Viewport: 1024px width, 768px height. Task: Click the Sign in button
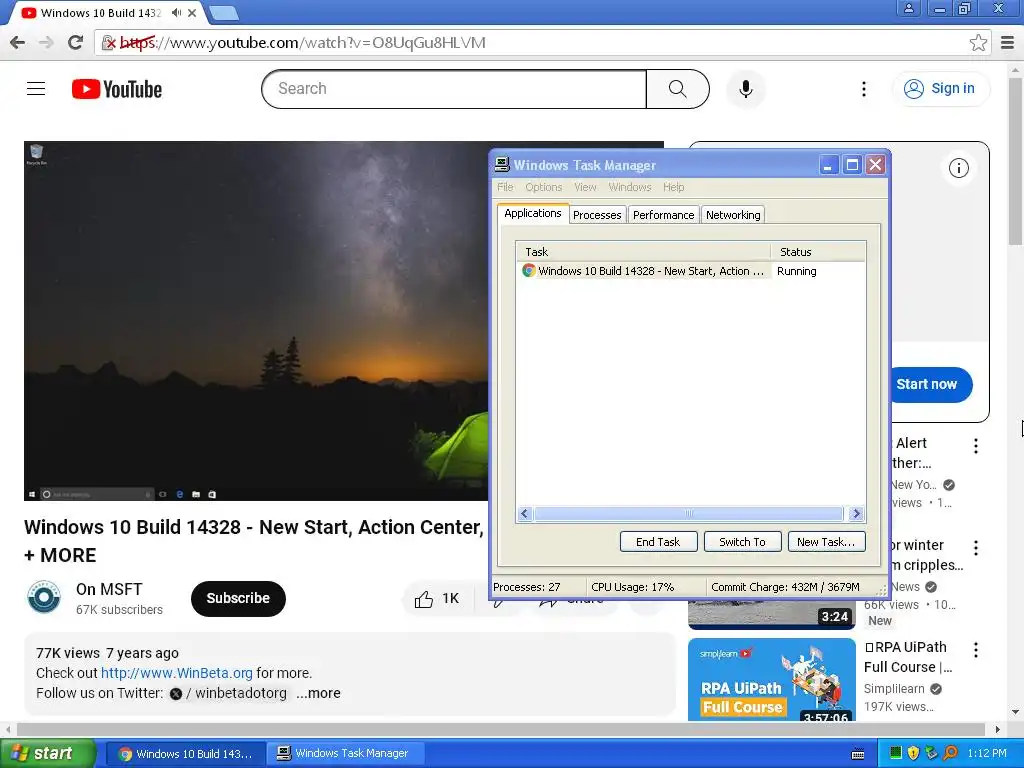point(940,89)
